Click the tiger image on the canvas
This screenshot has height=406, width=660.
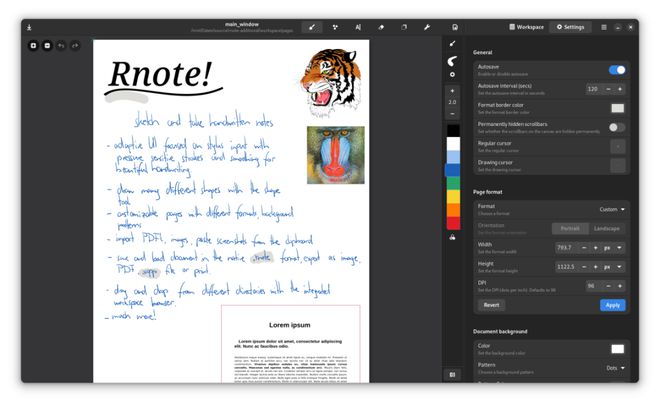coord(331,82)
